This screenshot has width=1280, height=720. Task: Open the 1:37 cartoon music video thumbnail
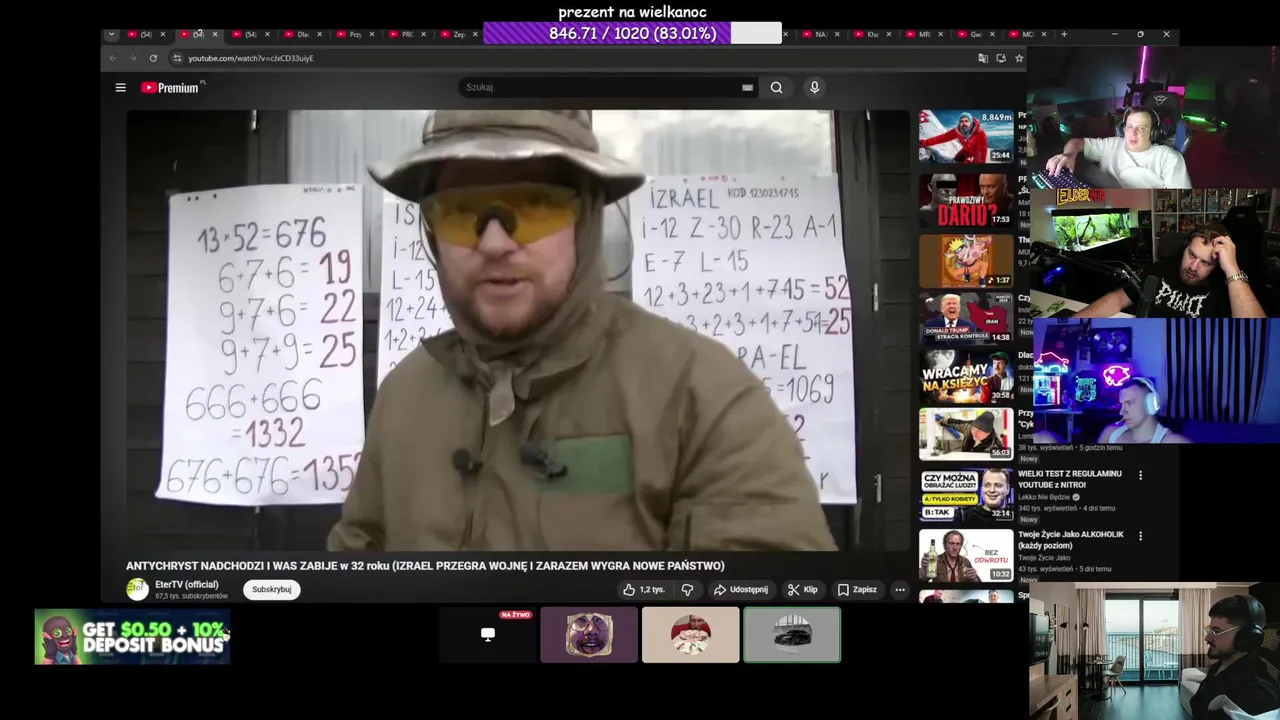966,261
